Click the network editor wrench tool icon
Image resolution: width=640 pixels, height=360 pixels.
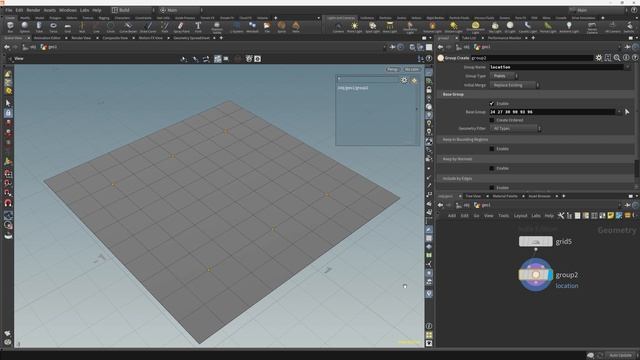(561, 216)
